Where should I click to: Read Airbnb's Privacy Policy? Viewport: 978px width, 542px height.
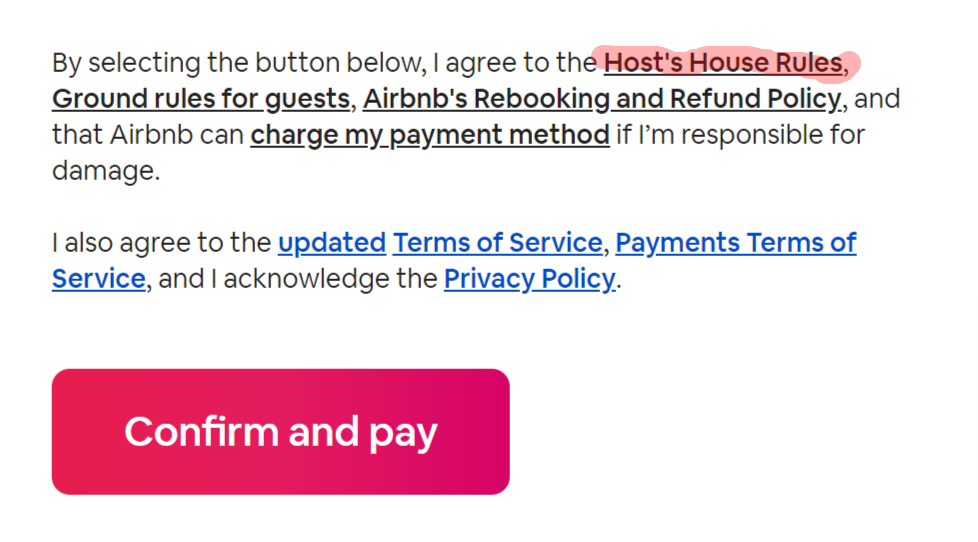[529, 278]
